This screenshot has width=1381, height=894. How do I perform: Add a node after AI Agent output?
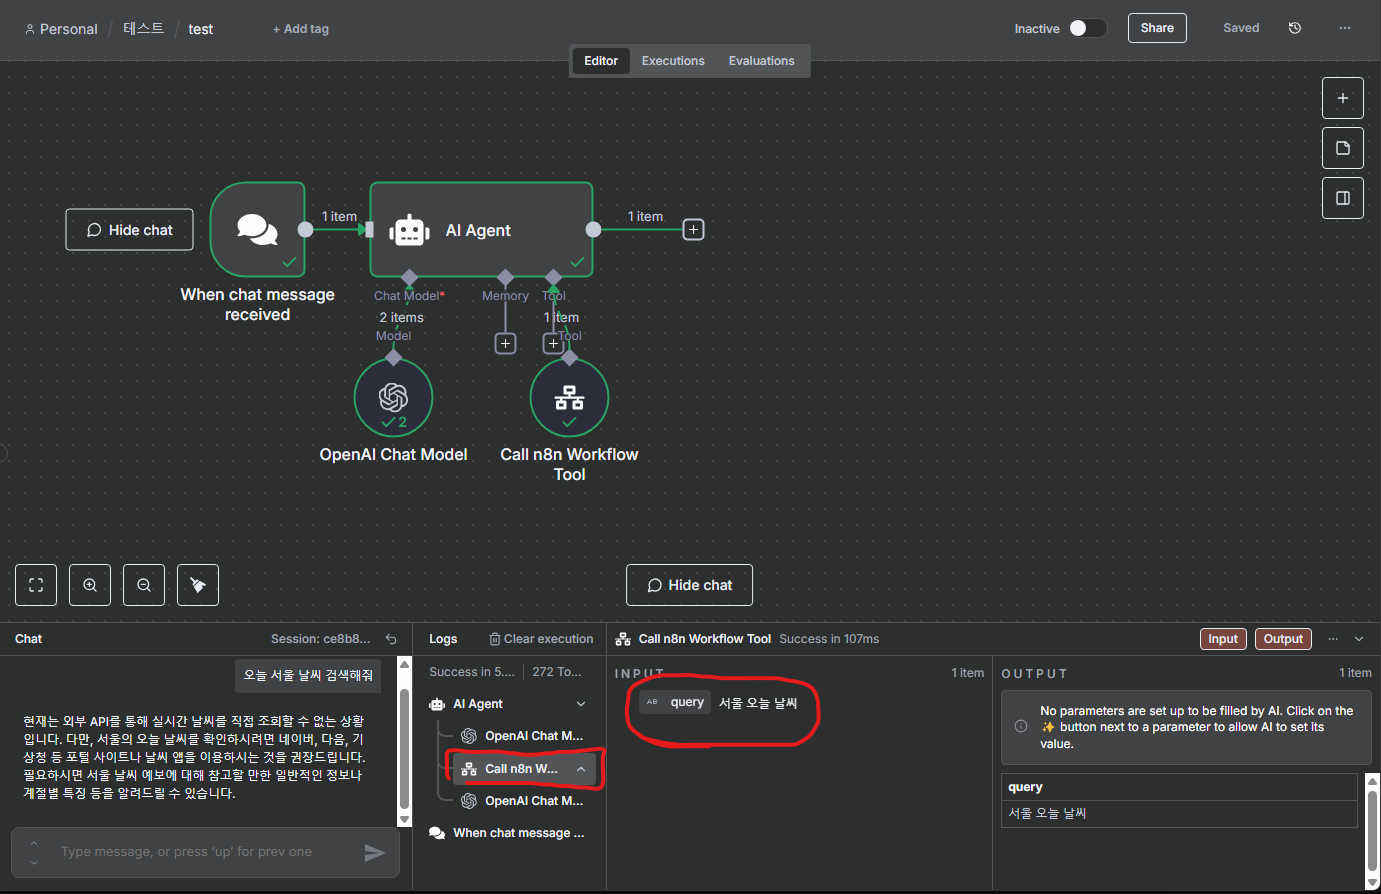pyautogui.click(x=693, y=230)
